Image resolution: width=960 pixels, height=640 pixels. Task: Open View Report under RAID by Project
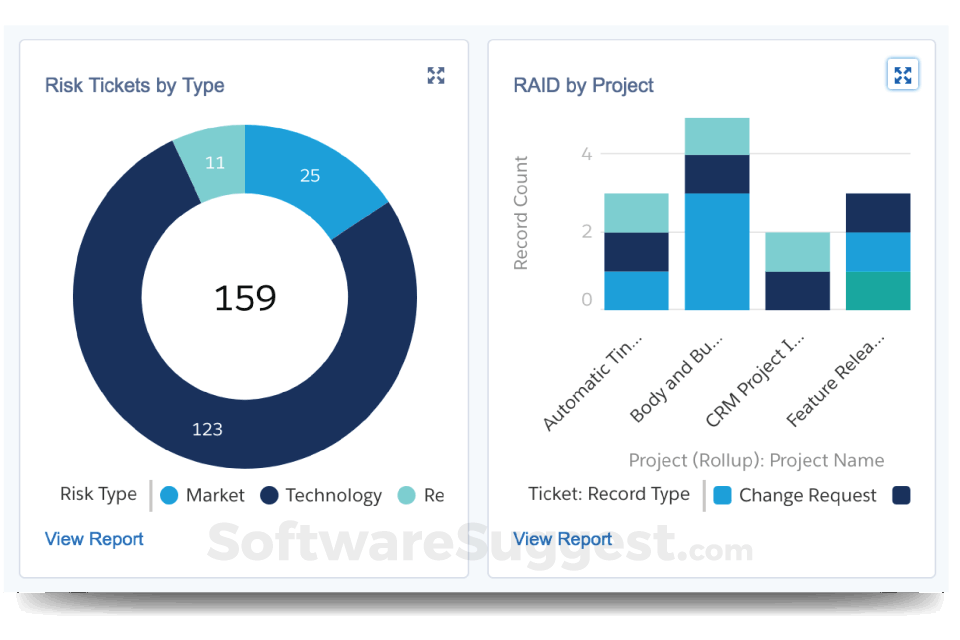point(562,539)
